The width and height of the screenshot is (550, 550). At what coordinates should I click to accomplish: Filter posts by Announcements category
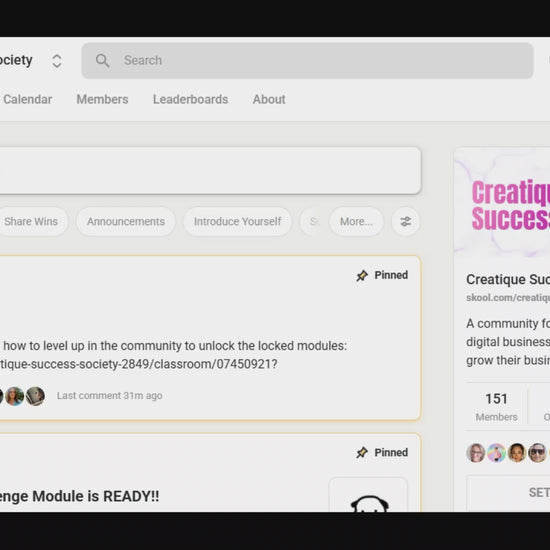point(126,222)
